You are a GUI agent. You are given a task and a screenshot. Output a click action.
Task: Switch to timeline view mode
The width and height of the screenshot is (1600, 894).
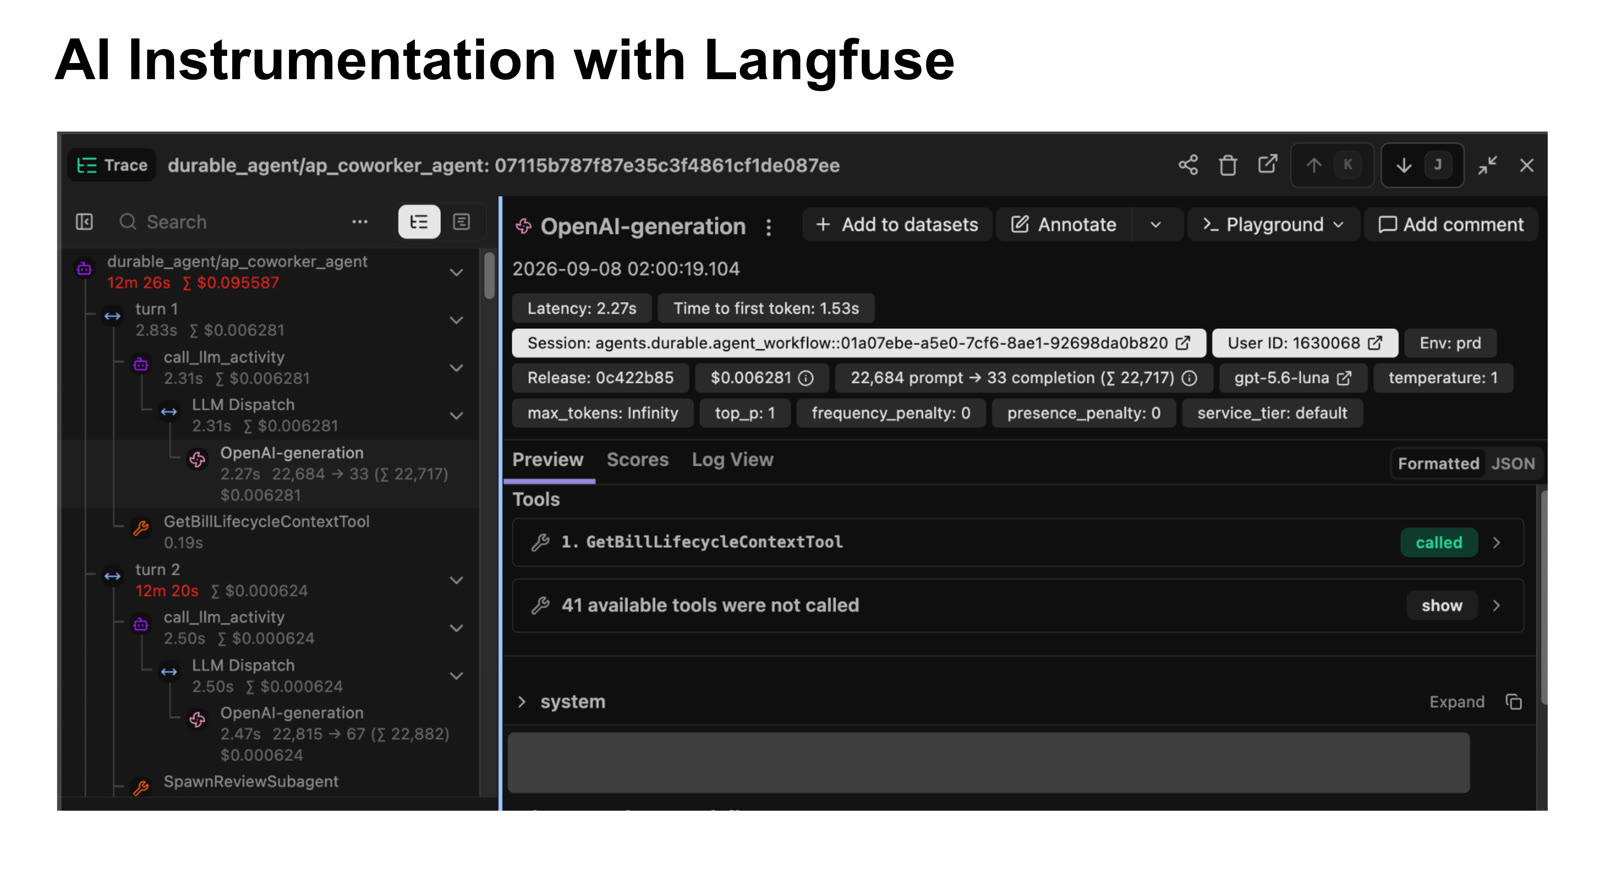click(x=462, y=222)
